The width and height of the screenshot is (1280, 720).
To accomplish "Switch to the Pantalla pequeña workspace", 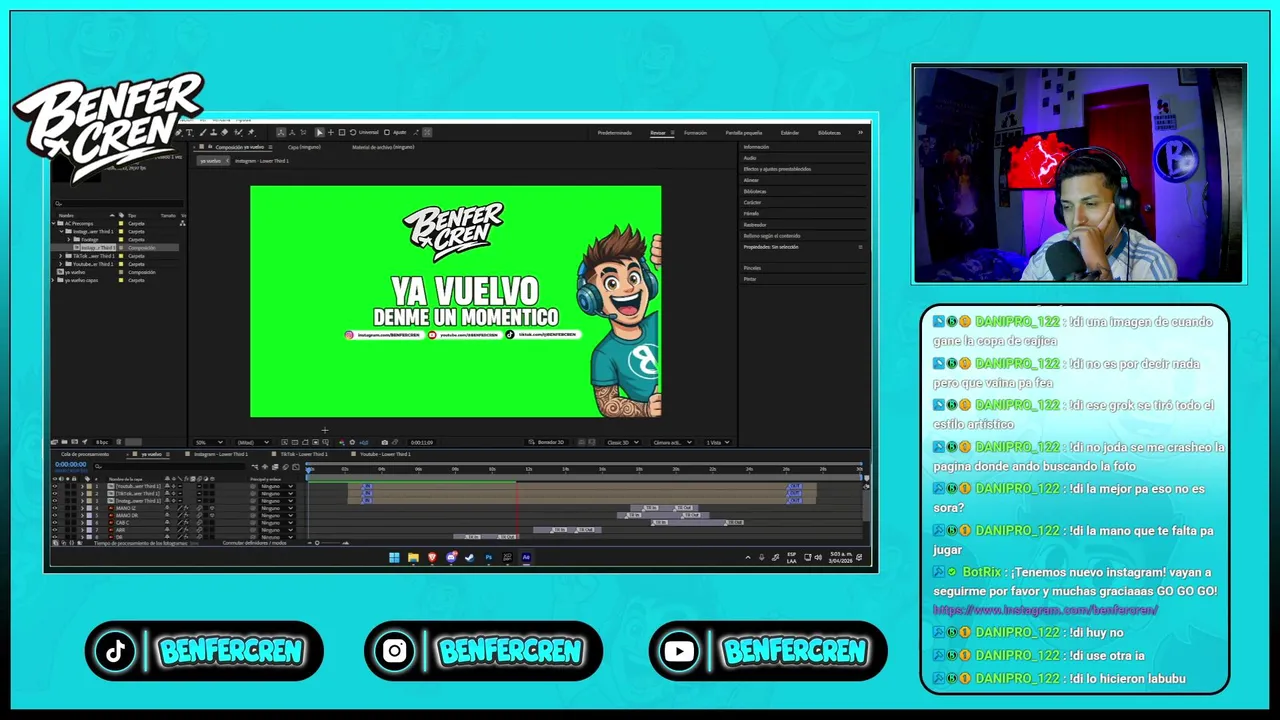I will (743, 132).
